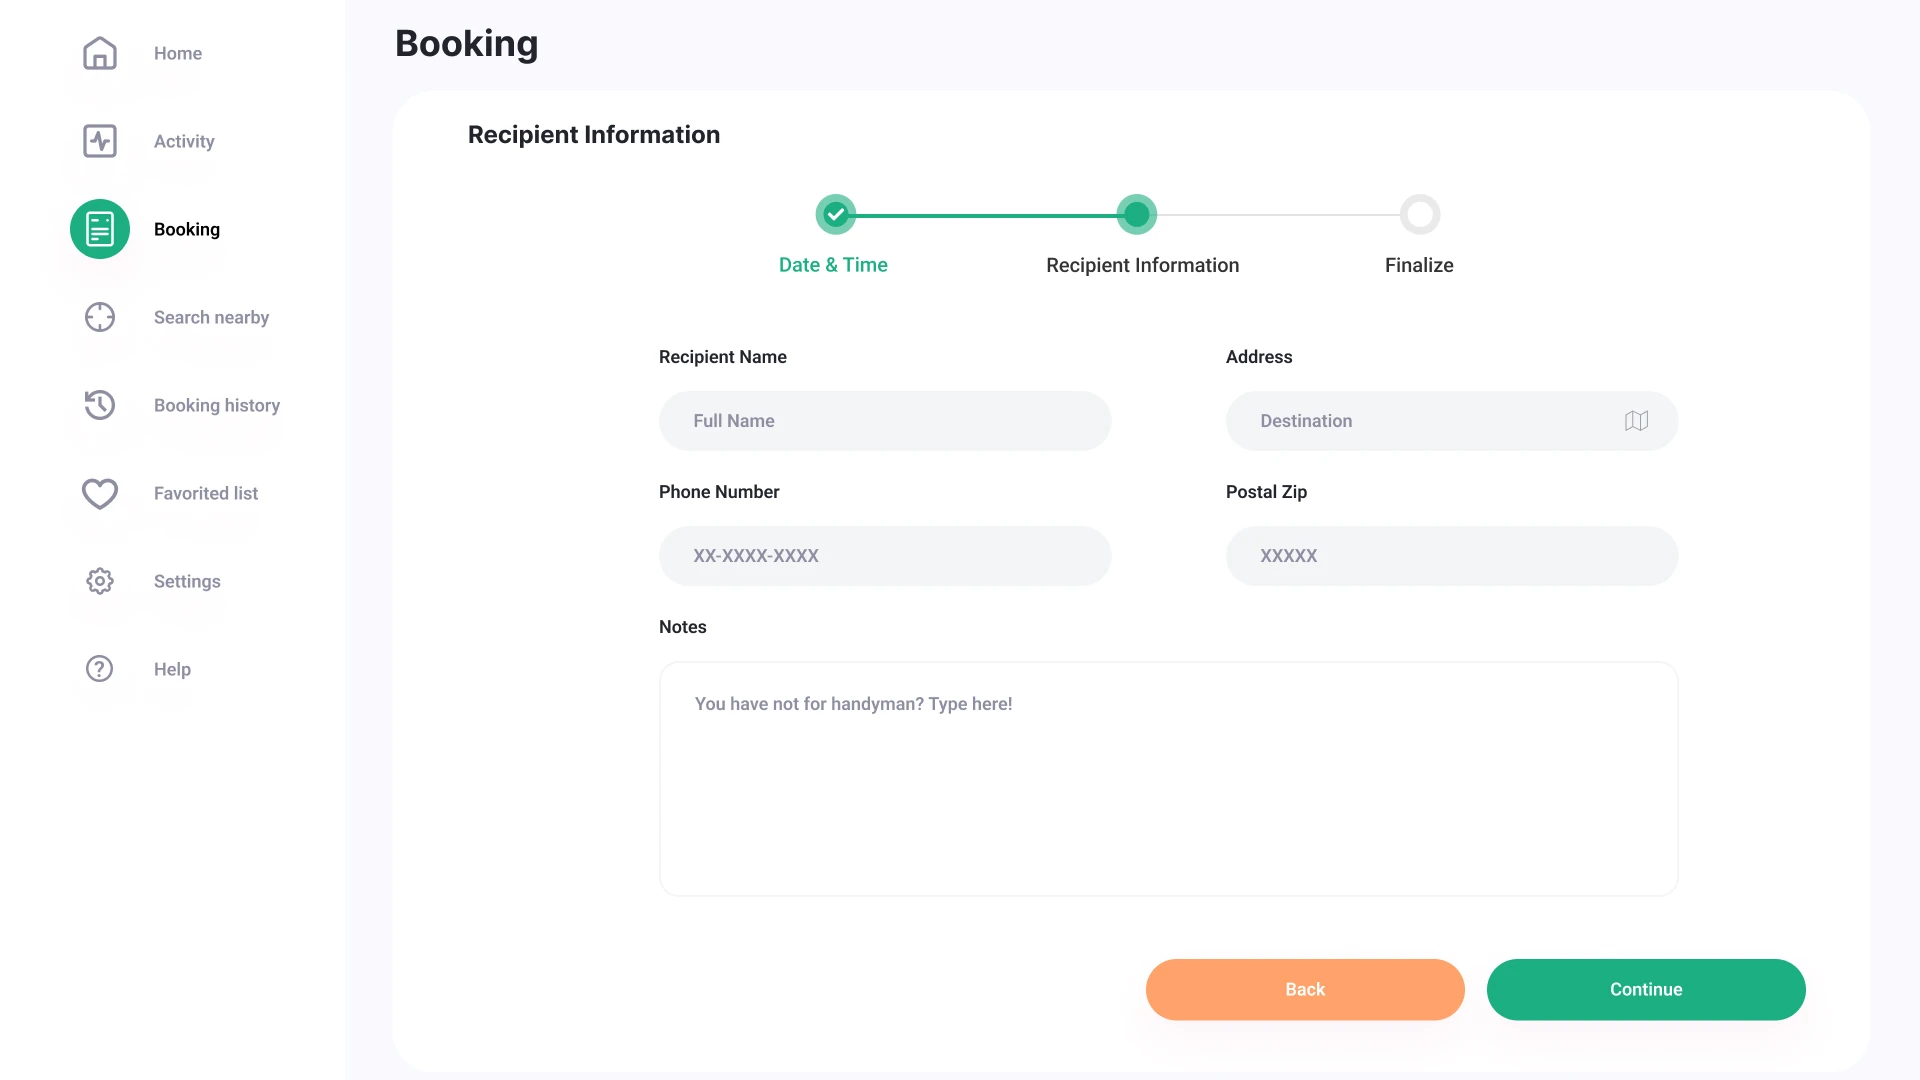Viewport: 1920px width, 1080px height.
Task: Open the Settings gear icon
Action: coord(100,581)
